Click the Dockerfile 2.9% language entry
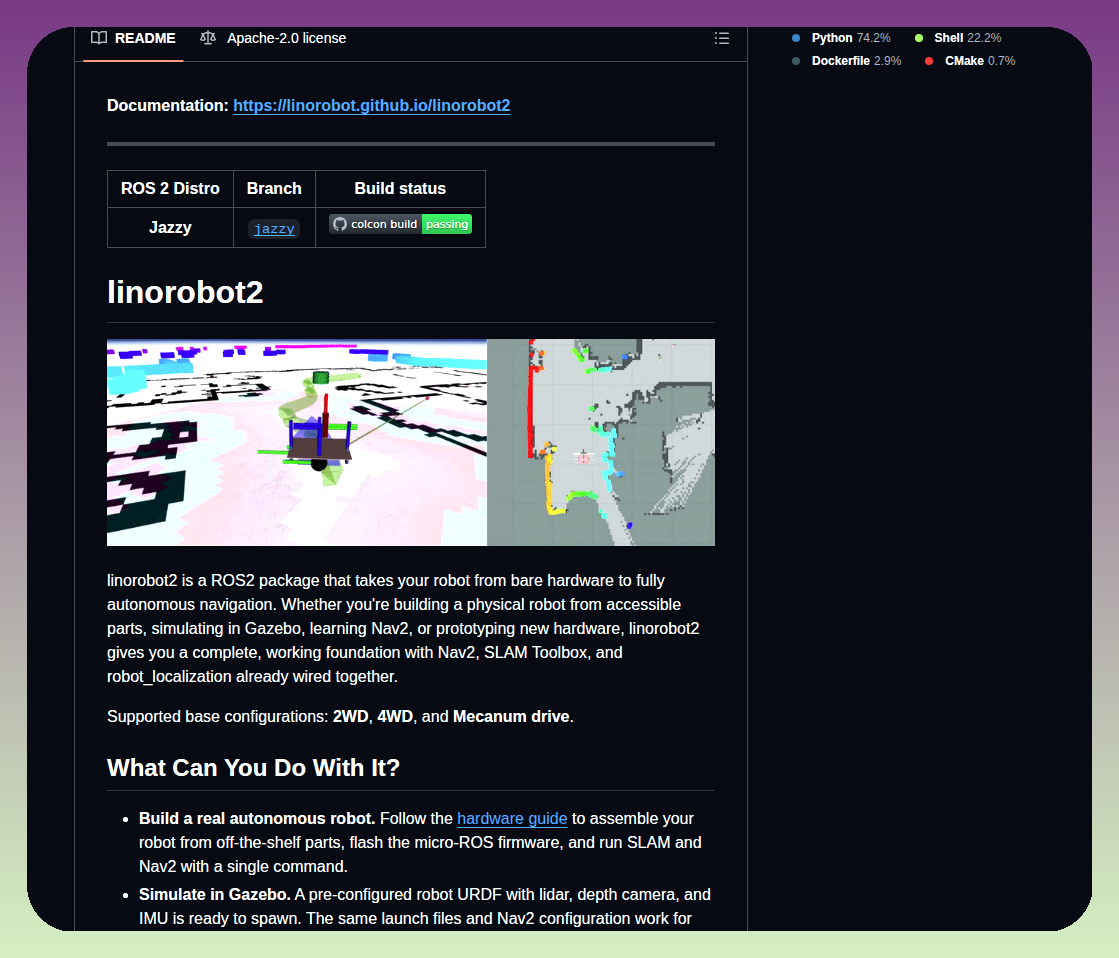Image resolution: width=1119 pixels, height=958 pixels. click(x=846, y=61)
